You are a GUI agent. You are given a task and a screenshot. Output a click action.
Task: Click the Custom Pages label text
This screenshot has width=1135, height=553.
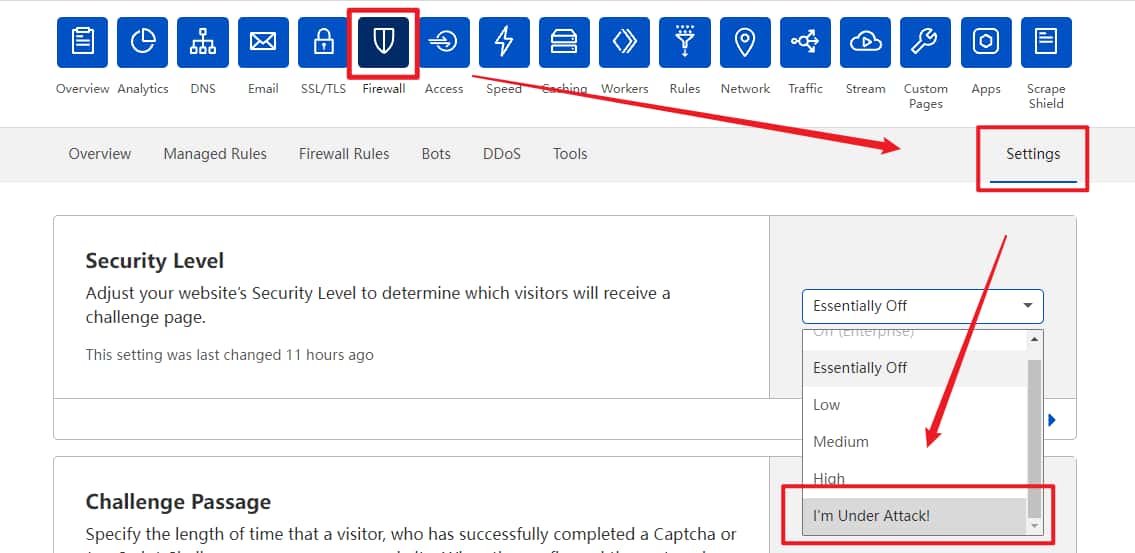point(926,96)
